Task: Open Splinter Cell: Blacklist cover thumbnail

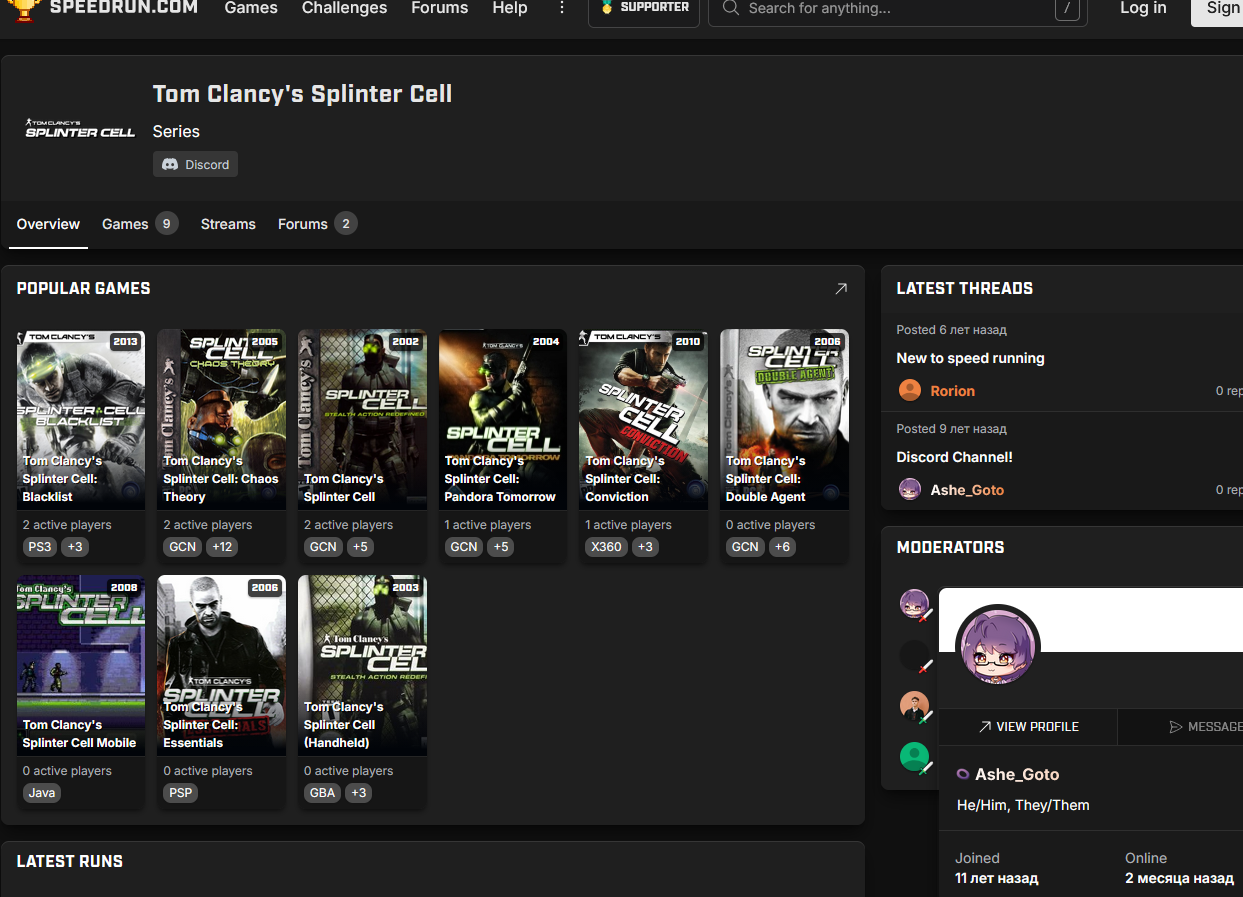Action: [x=81, y=419]
